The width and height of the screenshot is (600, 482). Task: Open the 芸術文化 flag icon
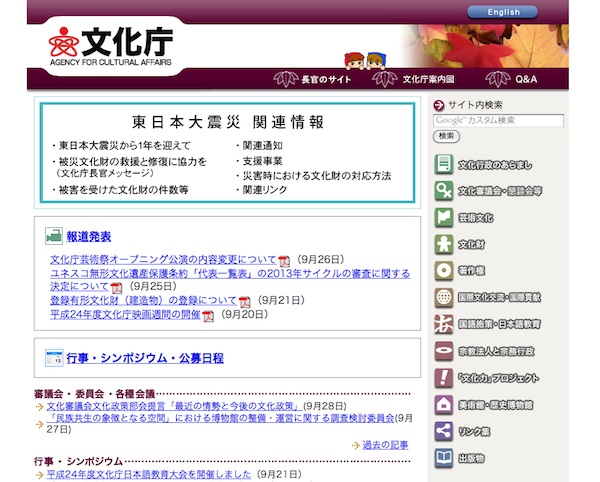coord(444,217)
